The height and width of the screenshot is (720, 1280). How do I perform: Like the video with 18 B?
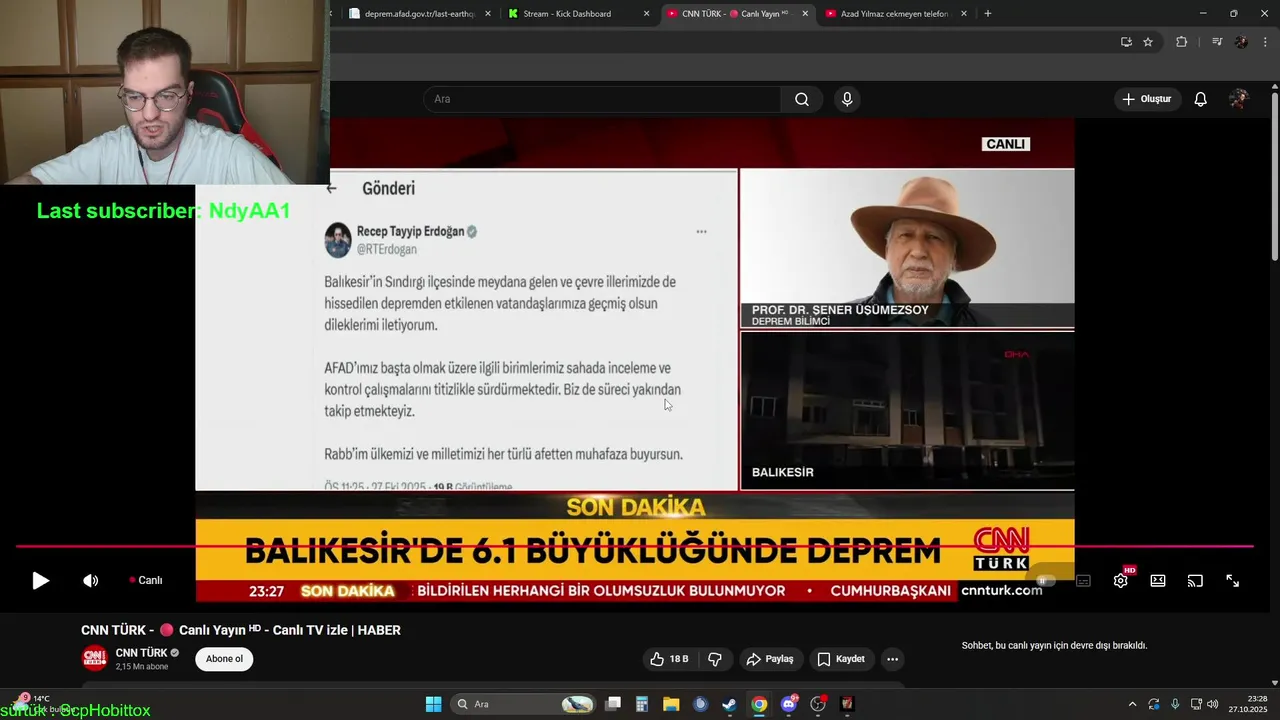pos(669,659)
